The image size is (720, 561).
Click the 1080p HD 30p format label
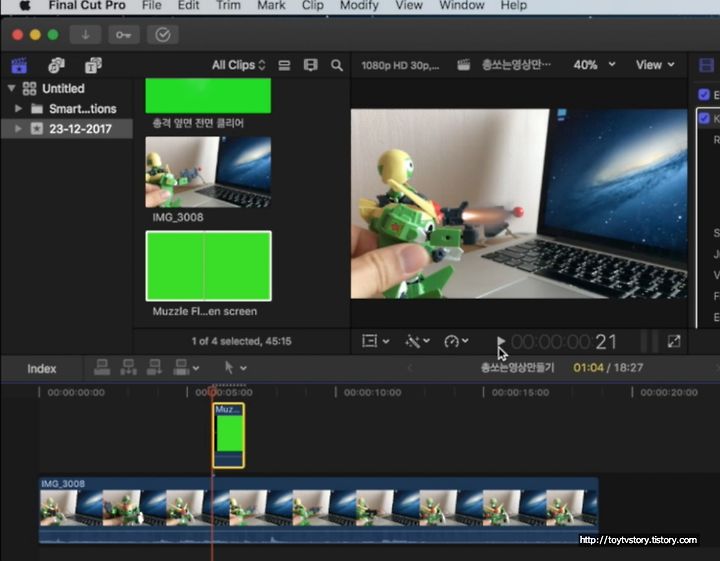400,65
